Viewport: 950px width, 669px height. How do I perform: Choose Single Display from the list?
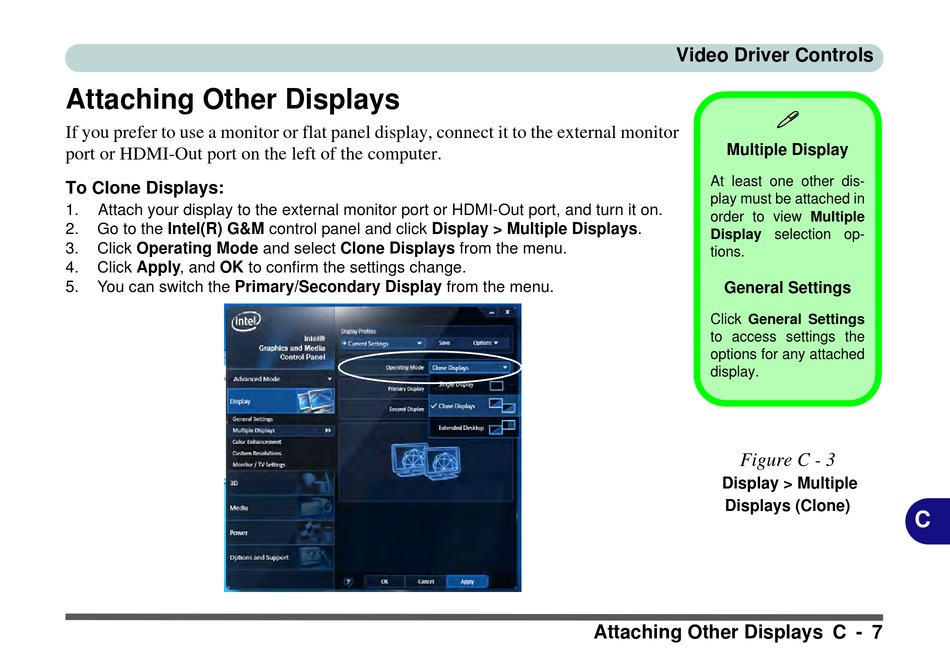(x=473, y=385)
